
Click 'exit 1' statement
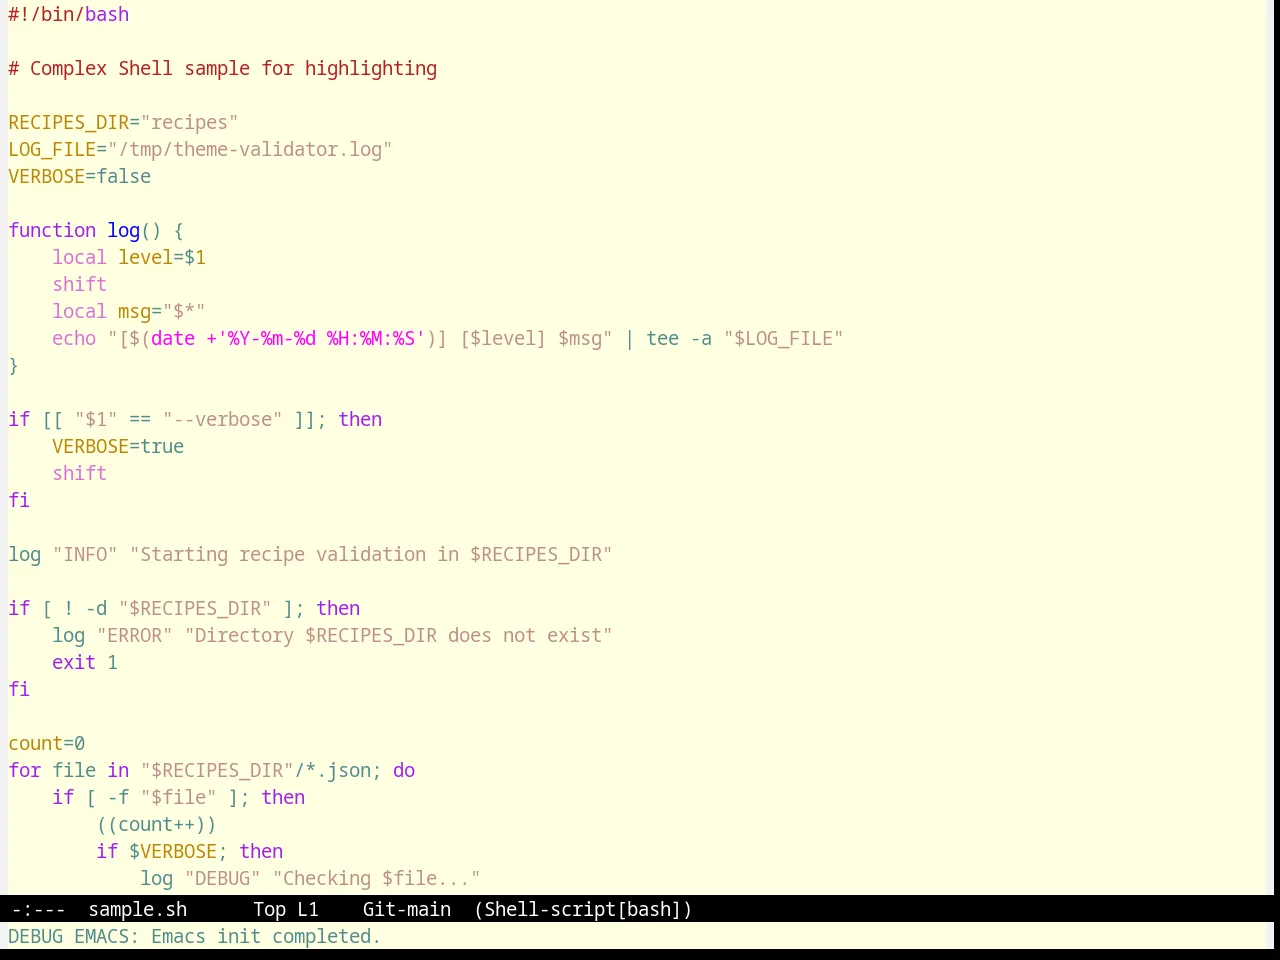85,662
